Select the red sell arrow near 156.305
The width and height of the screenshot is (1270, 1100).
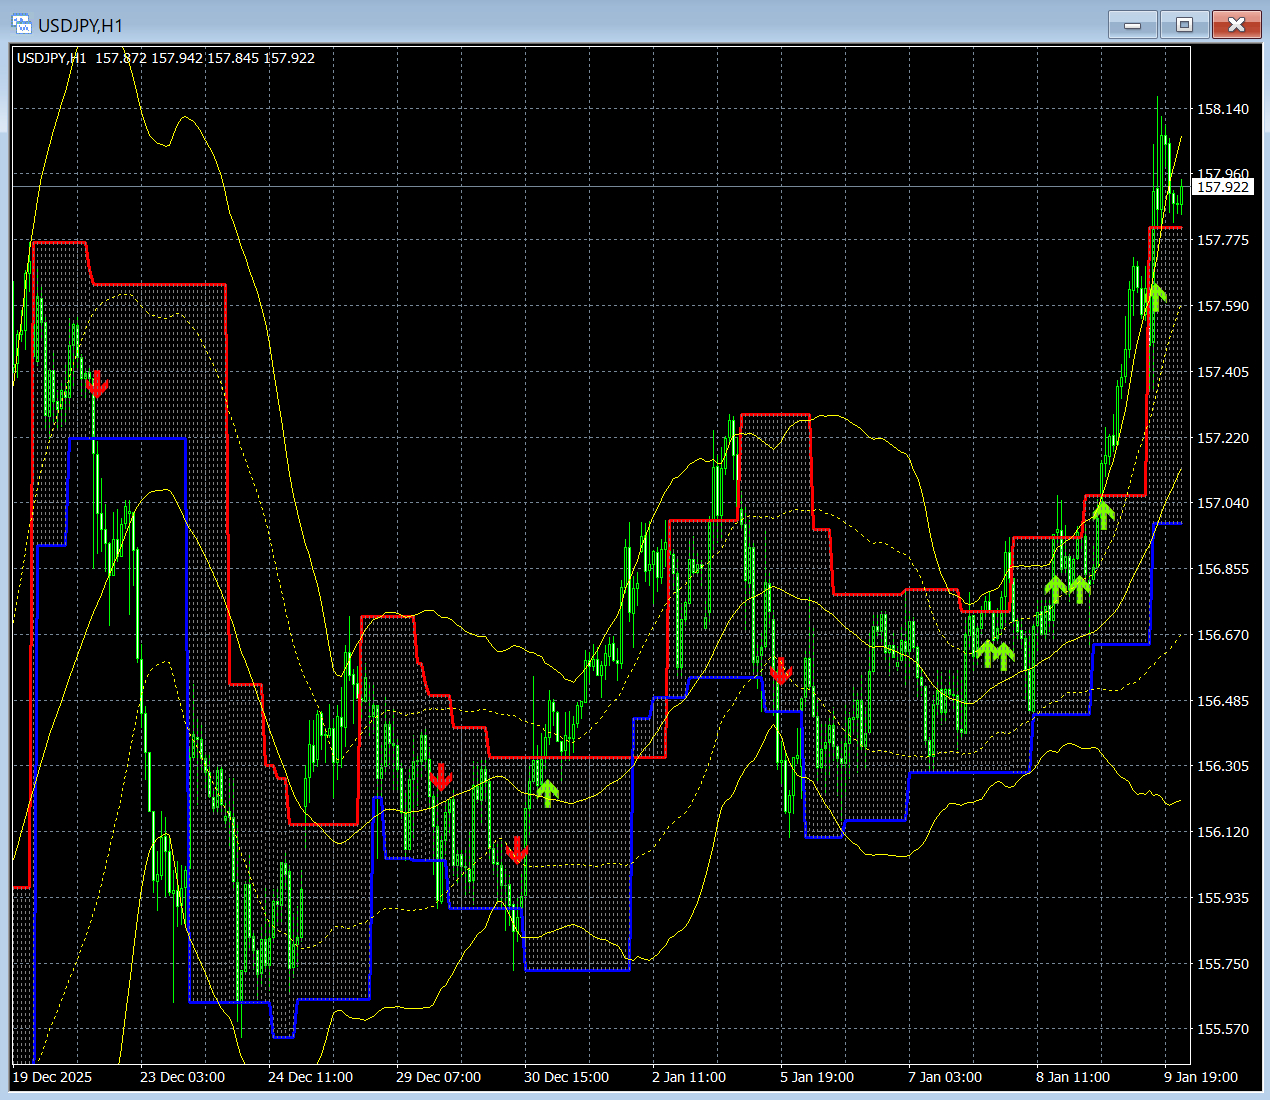point(440,777)
